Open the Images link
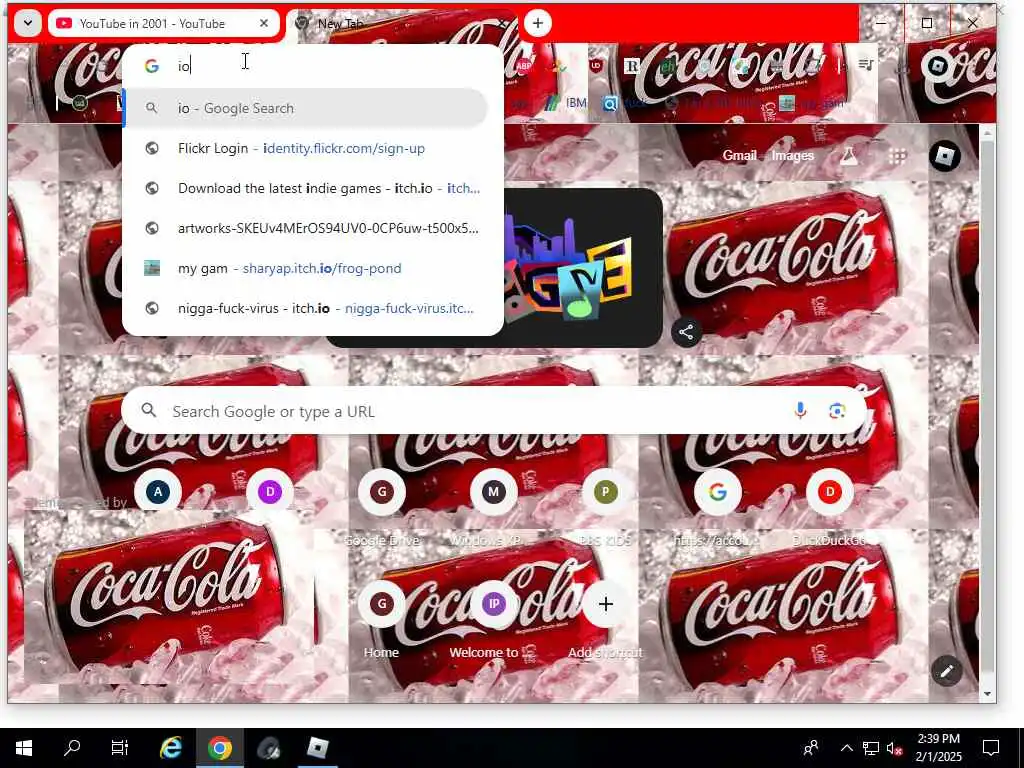Viewport: 1024px width, 768px height. coord(793,155)
